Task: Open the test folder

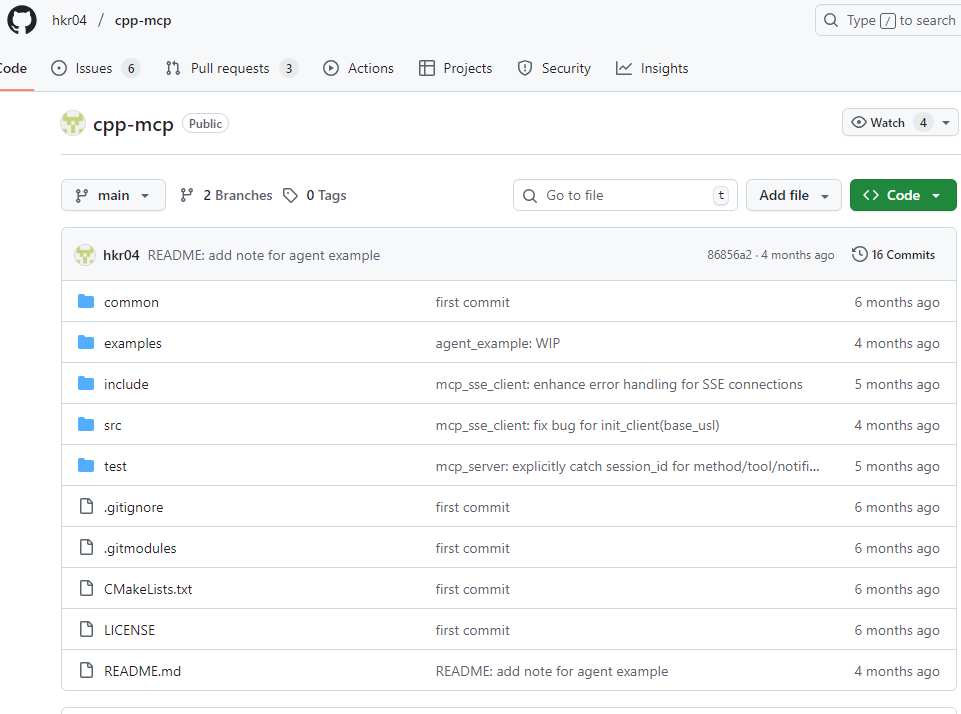Action: [115, 466]
